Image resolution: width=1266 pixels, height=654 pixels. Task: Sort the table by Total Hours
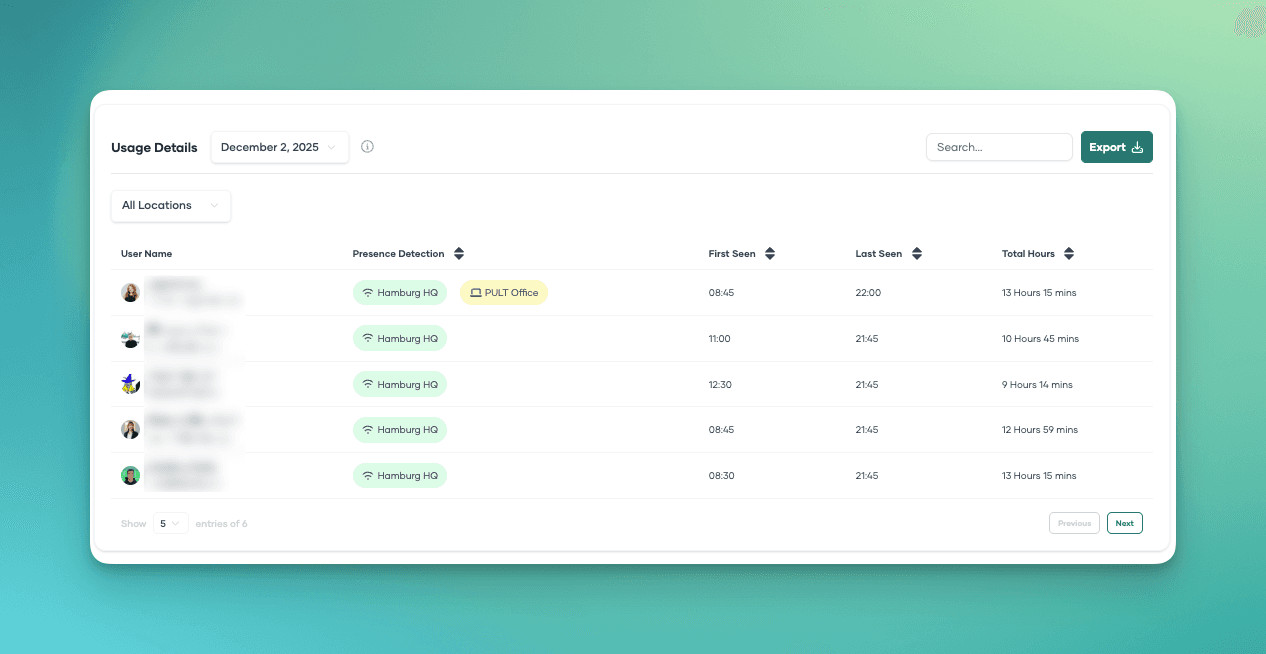(1069, 253)
